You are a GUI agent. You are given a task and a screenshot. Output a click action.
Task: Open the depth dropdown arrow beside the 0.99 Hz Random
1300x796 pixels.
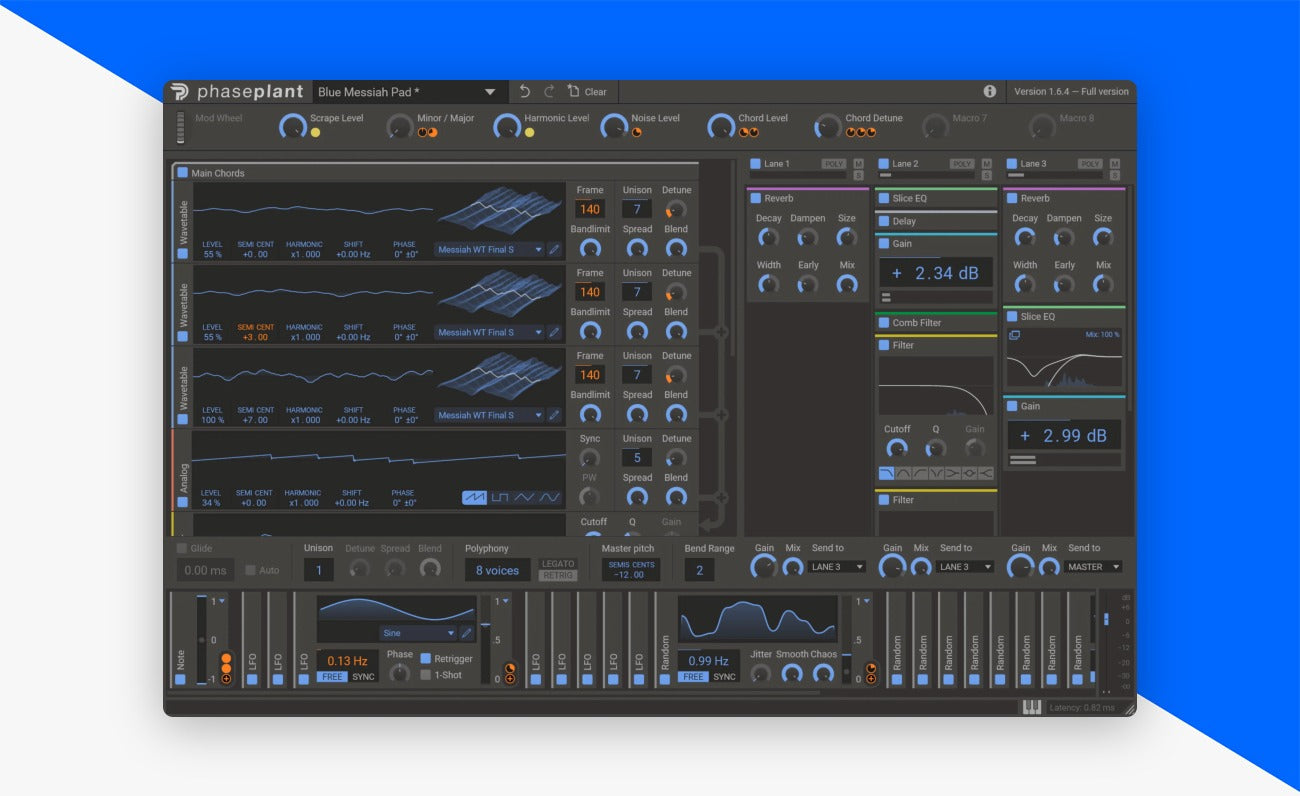[866, 601]
